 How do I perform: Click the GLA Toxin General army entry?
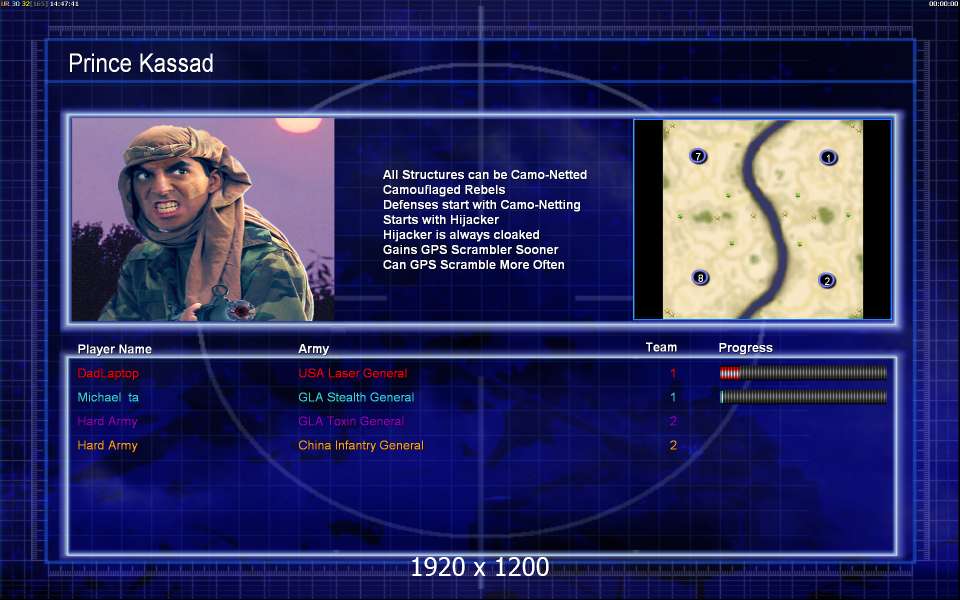351,421
